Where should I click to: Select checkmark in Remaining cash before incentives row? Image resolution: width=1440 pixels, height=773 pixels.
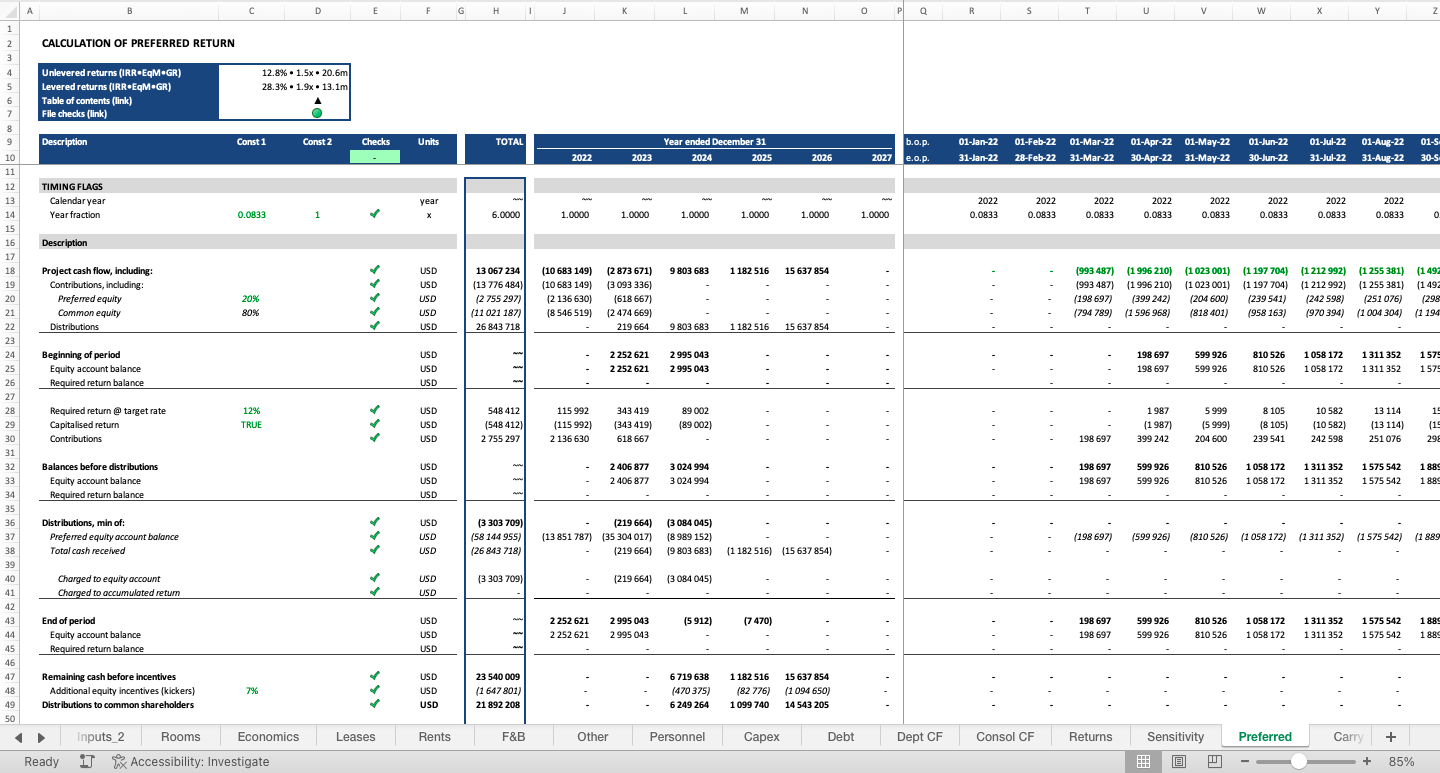375,676
